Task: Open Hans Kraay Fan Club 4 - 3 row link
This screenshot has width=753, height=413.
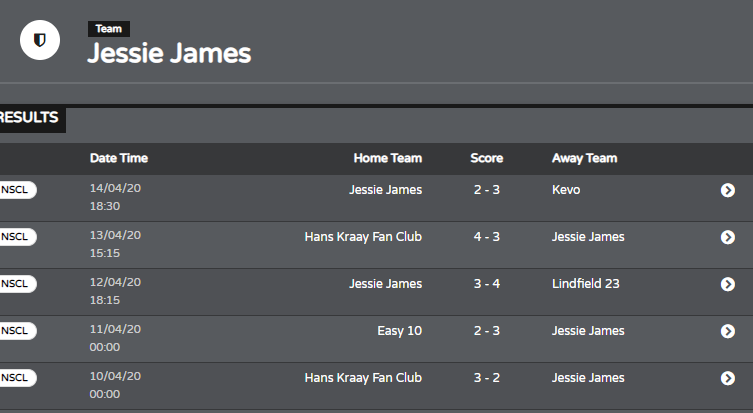Action: pos(363,237)
